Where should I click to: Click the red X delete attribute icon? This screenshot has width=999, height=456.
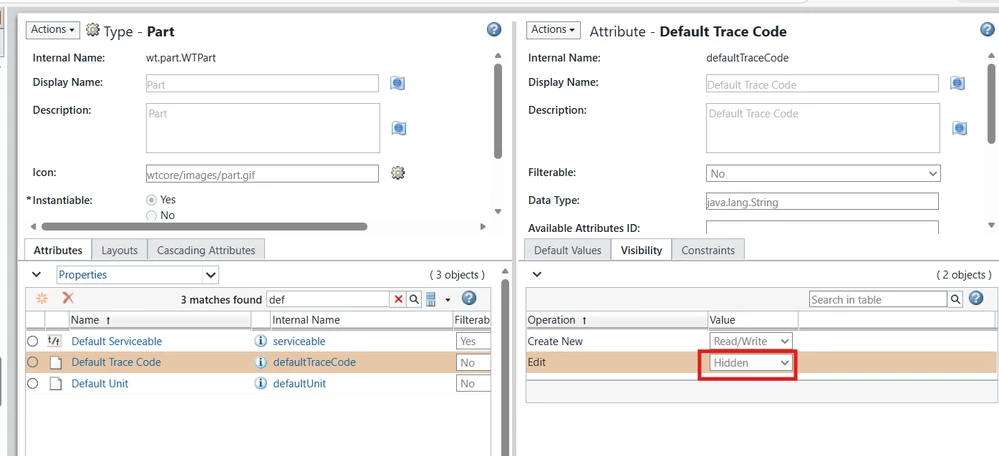click(x=68, y=297)
